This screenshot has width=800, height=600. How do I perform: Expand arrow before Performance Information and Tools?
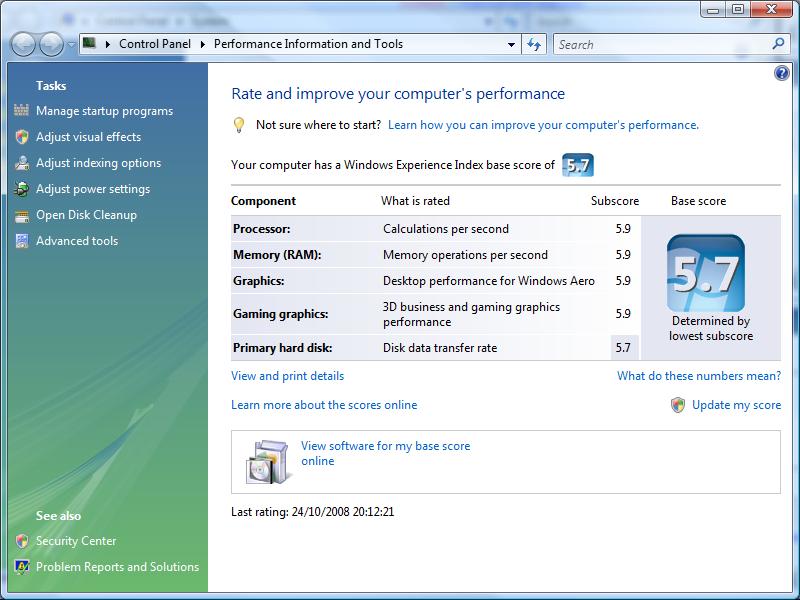tap(203, 44)
